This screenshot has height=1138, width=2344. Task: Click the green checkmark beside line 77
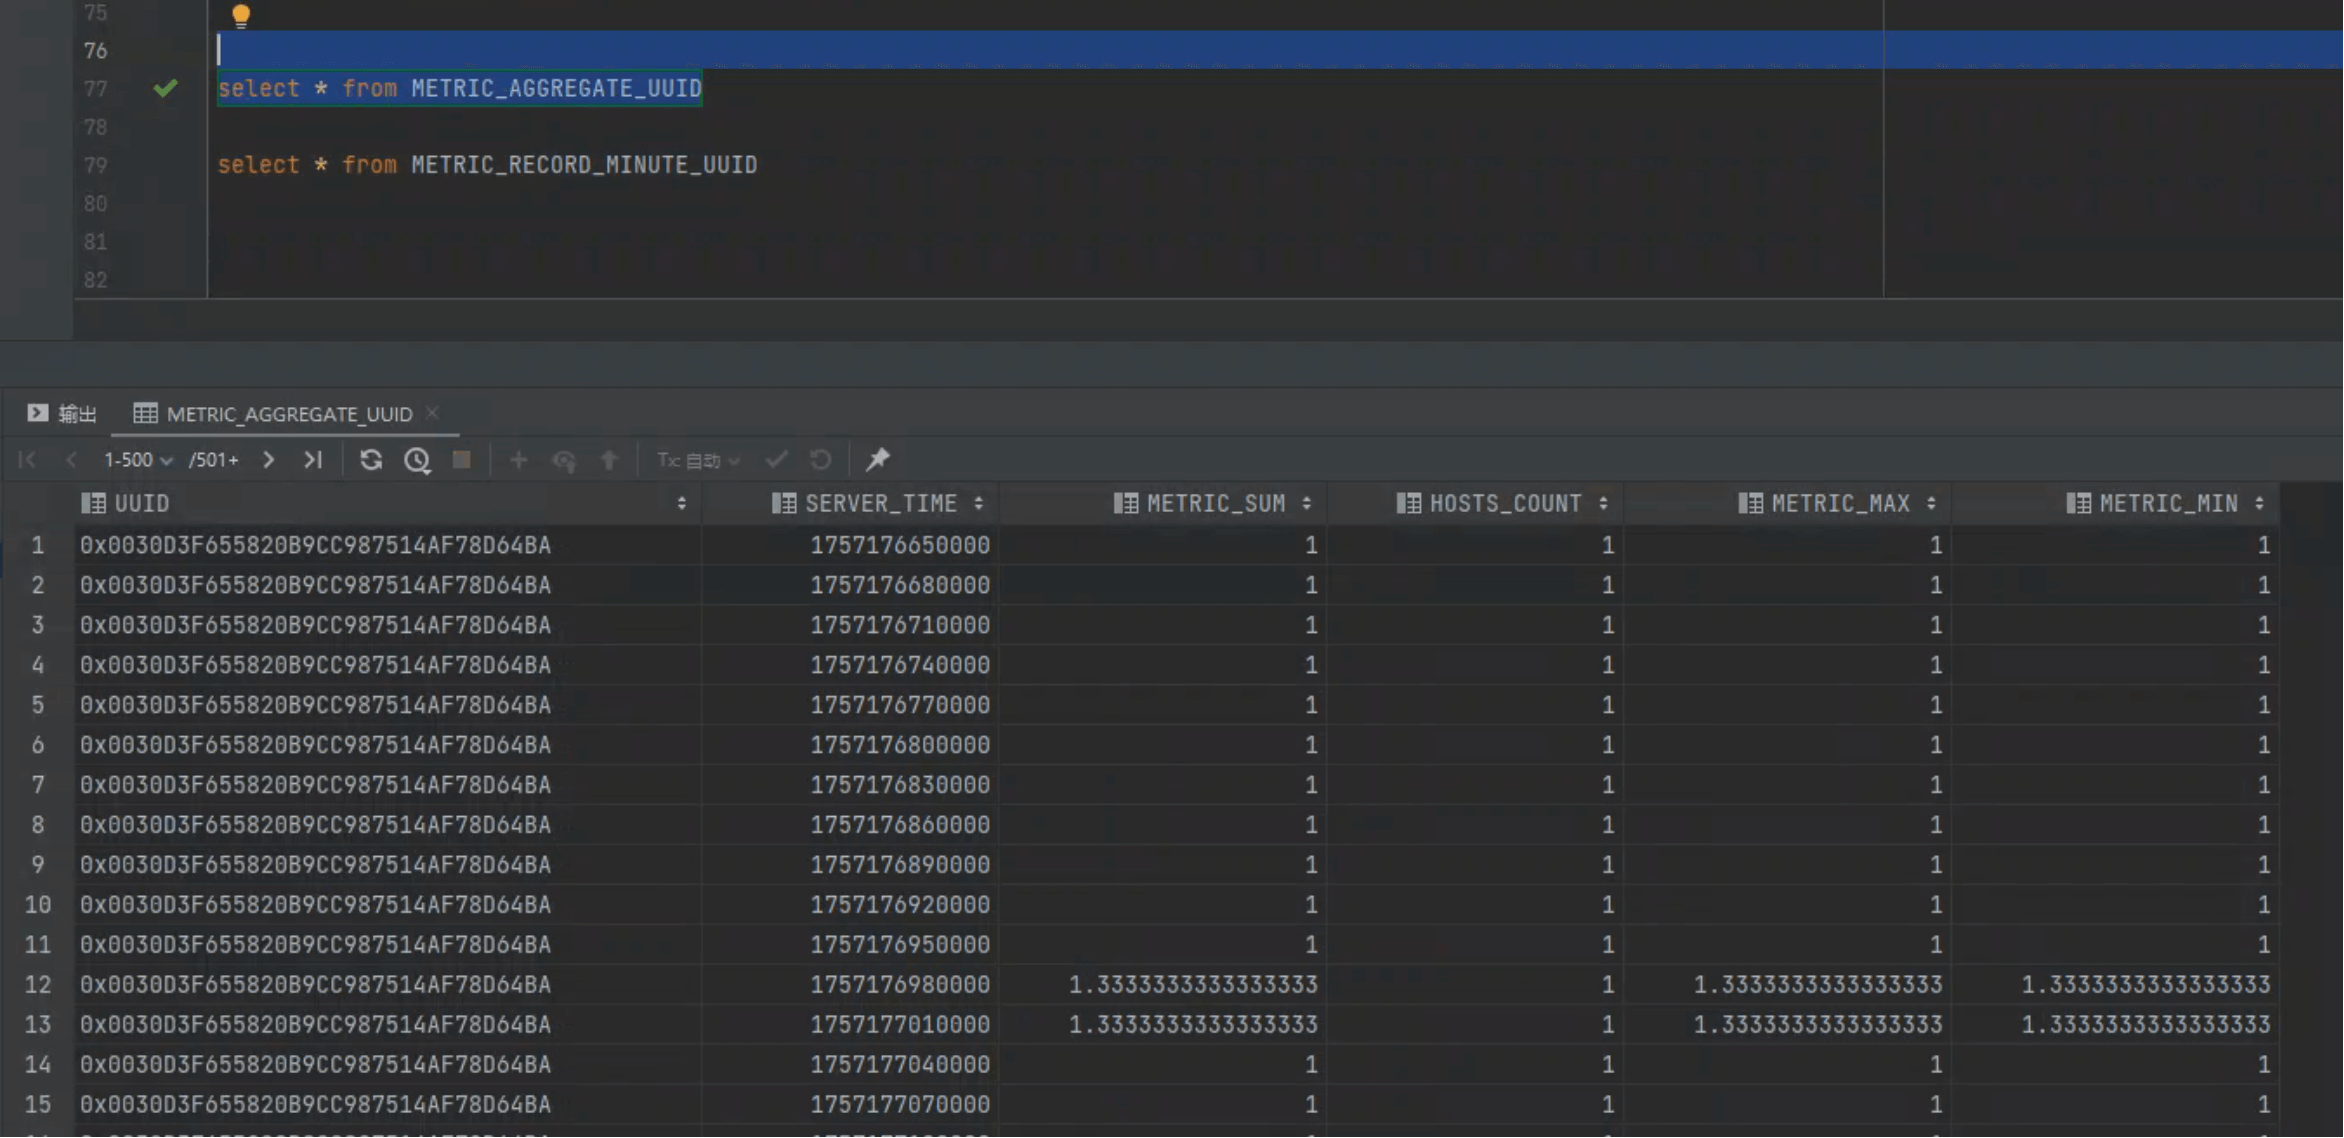(x=165, y=88)
